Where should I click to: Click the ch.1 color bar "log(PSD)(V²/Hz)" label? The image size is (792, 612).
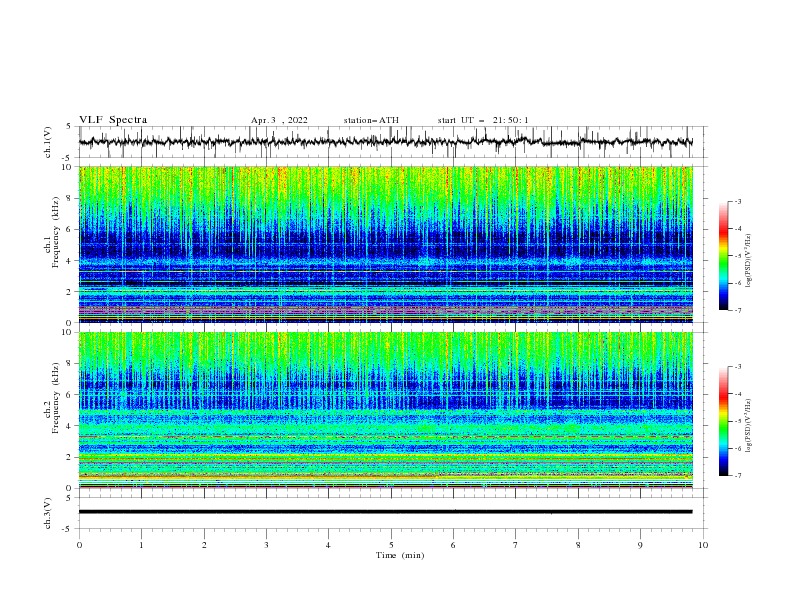749,261
